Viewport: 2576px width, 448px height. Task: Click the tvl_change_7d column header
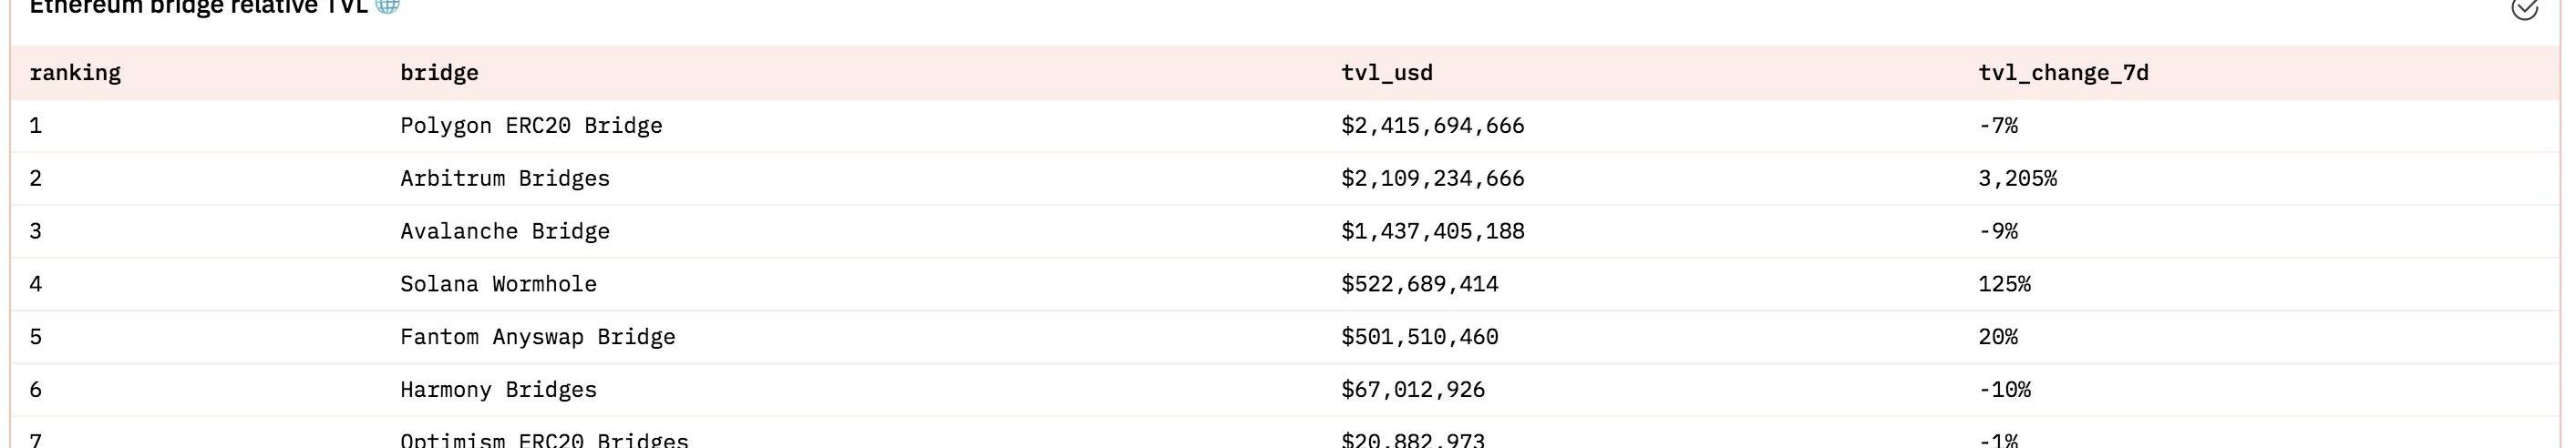point(2062,73)
